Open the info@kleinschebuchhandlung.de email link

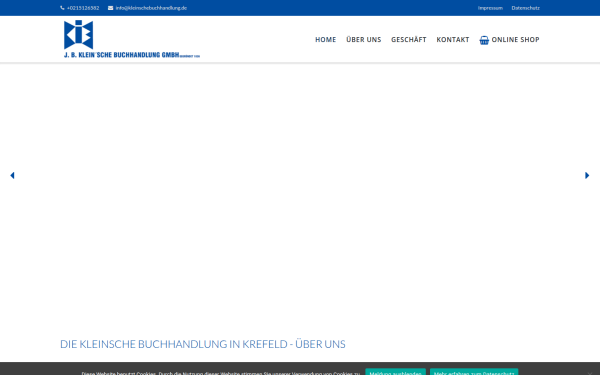pos(151,8)
